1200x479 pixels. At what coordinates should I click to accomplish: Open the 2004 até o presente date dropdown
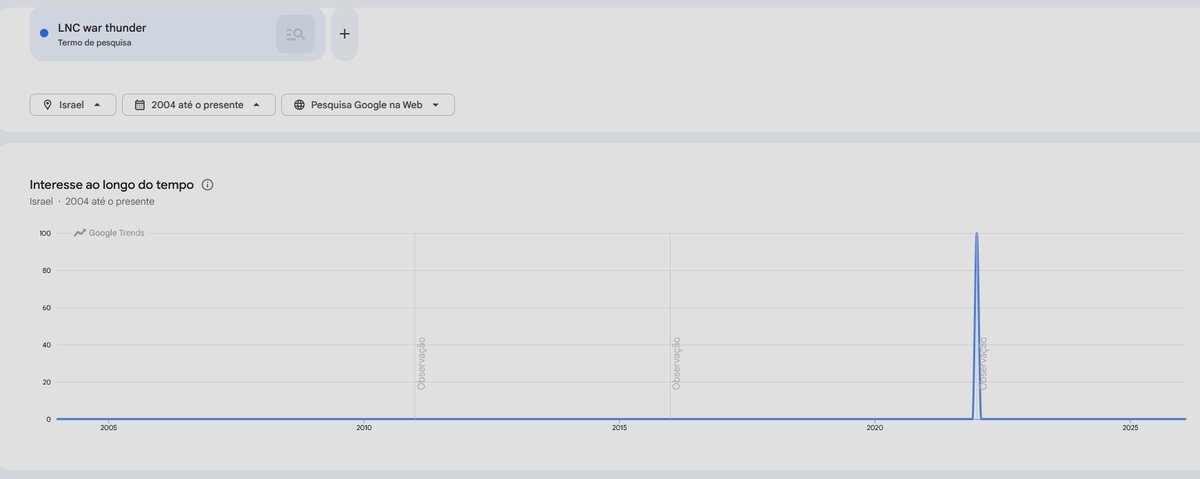click(x=199, y=105)
